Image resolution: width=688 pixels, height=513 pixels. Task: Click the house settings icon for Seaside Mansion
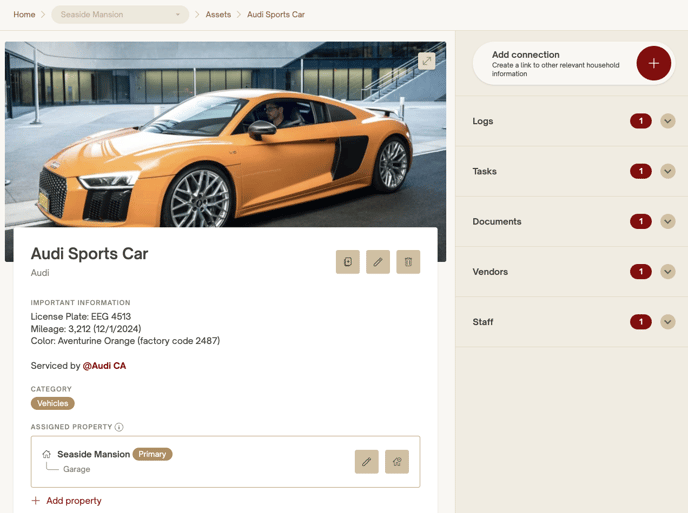[397, 462]
